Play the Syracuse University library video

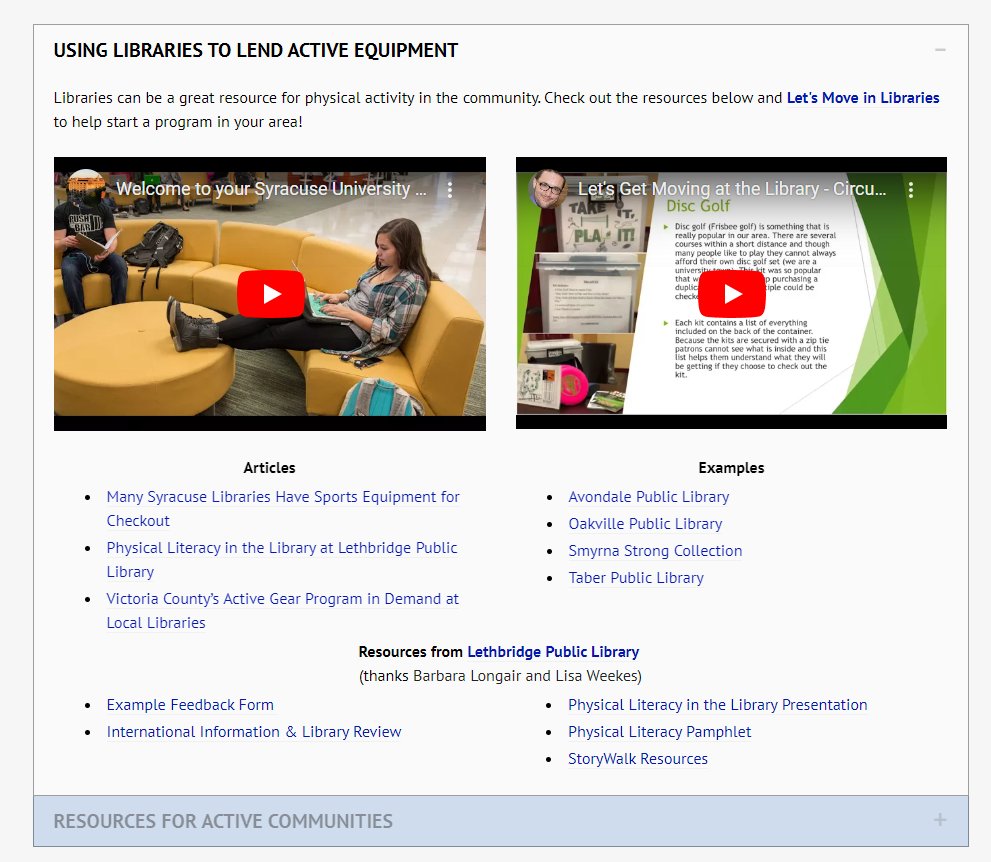(271, 294)
